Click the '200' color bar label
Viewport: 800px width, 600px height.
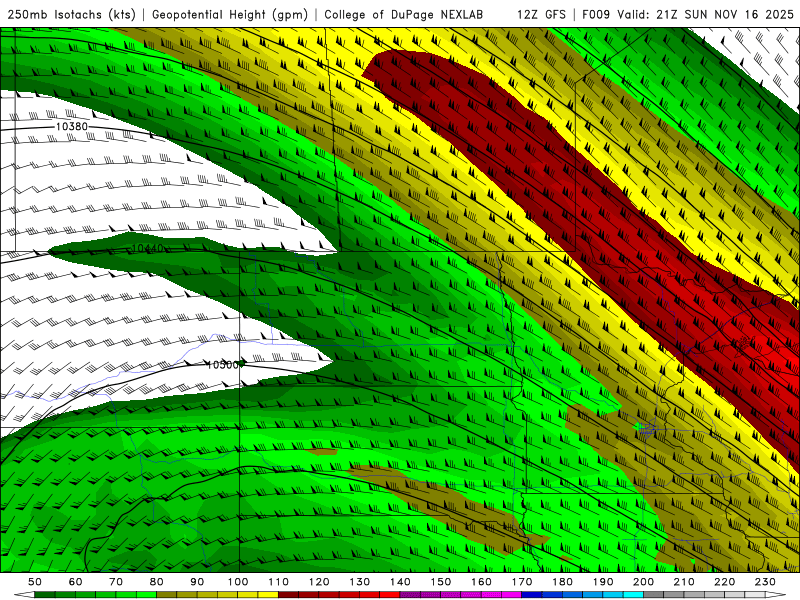click(643, 582)
